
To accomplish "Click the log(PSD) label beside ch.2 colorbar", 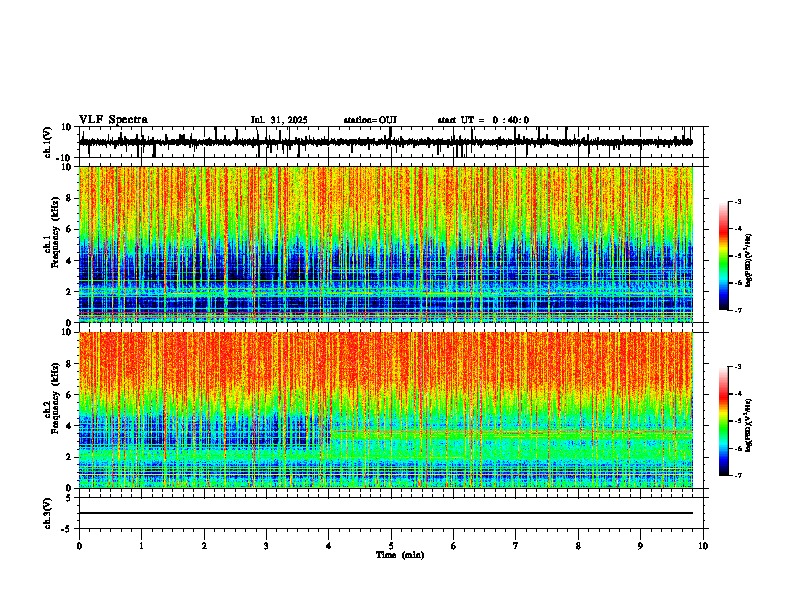I will 748,425.
